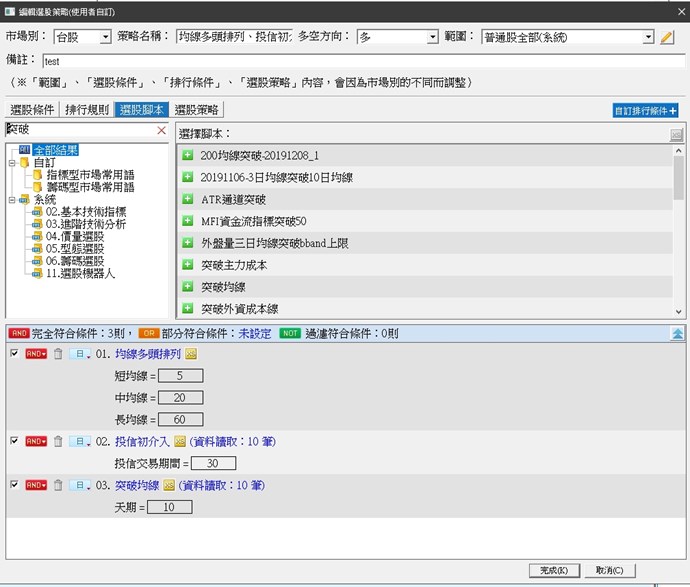Screen dimensions: 690x587
Task: Open the 市場別 dropdown showing 台股
Action: tap(82, 37)
